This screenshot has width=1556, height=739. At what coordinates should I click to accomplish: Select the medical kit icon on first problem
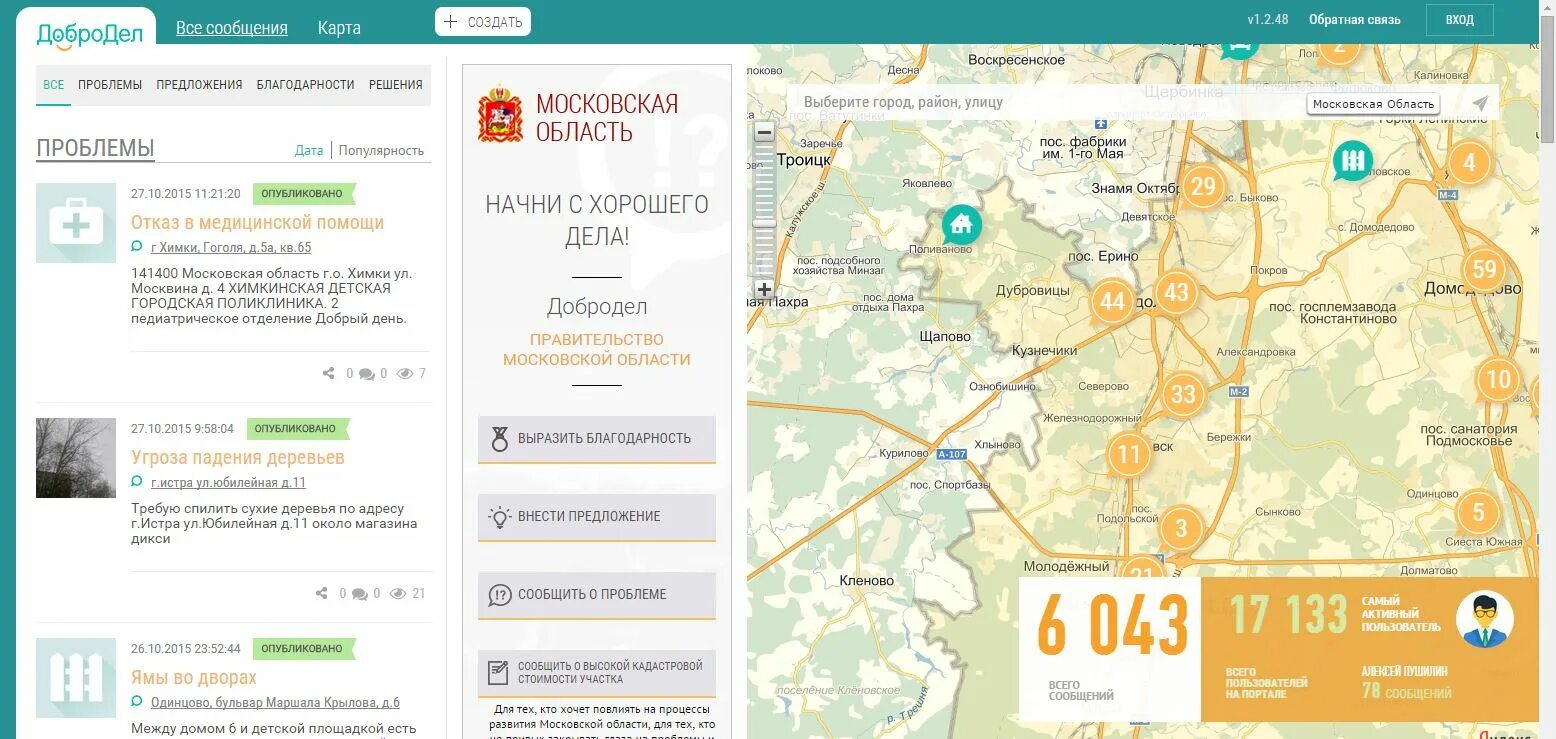(x=76, y=222)
